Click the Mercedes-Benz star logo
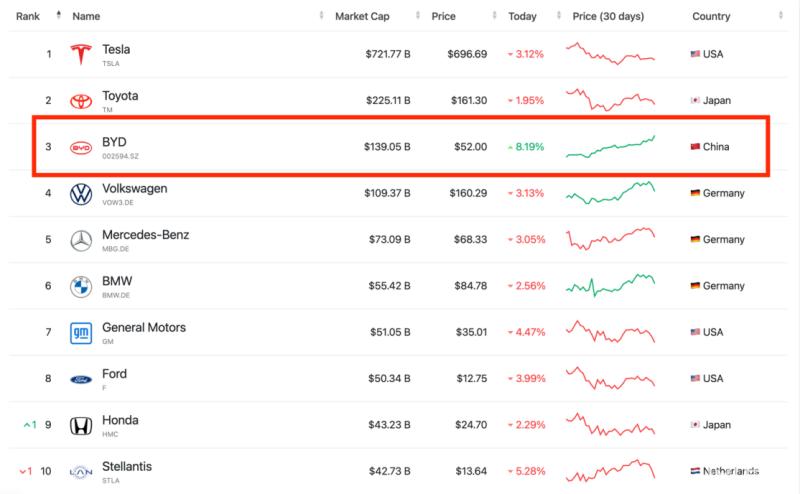 [81, 240]
